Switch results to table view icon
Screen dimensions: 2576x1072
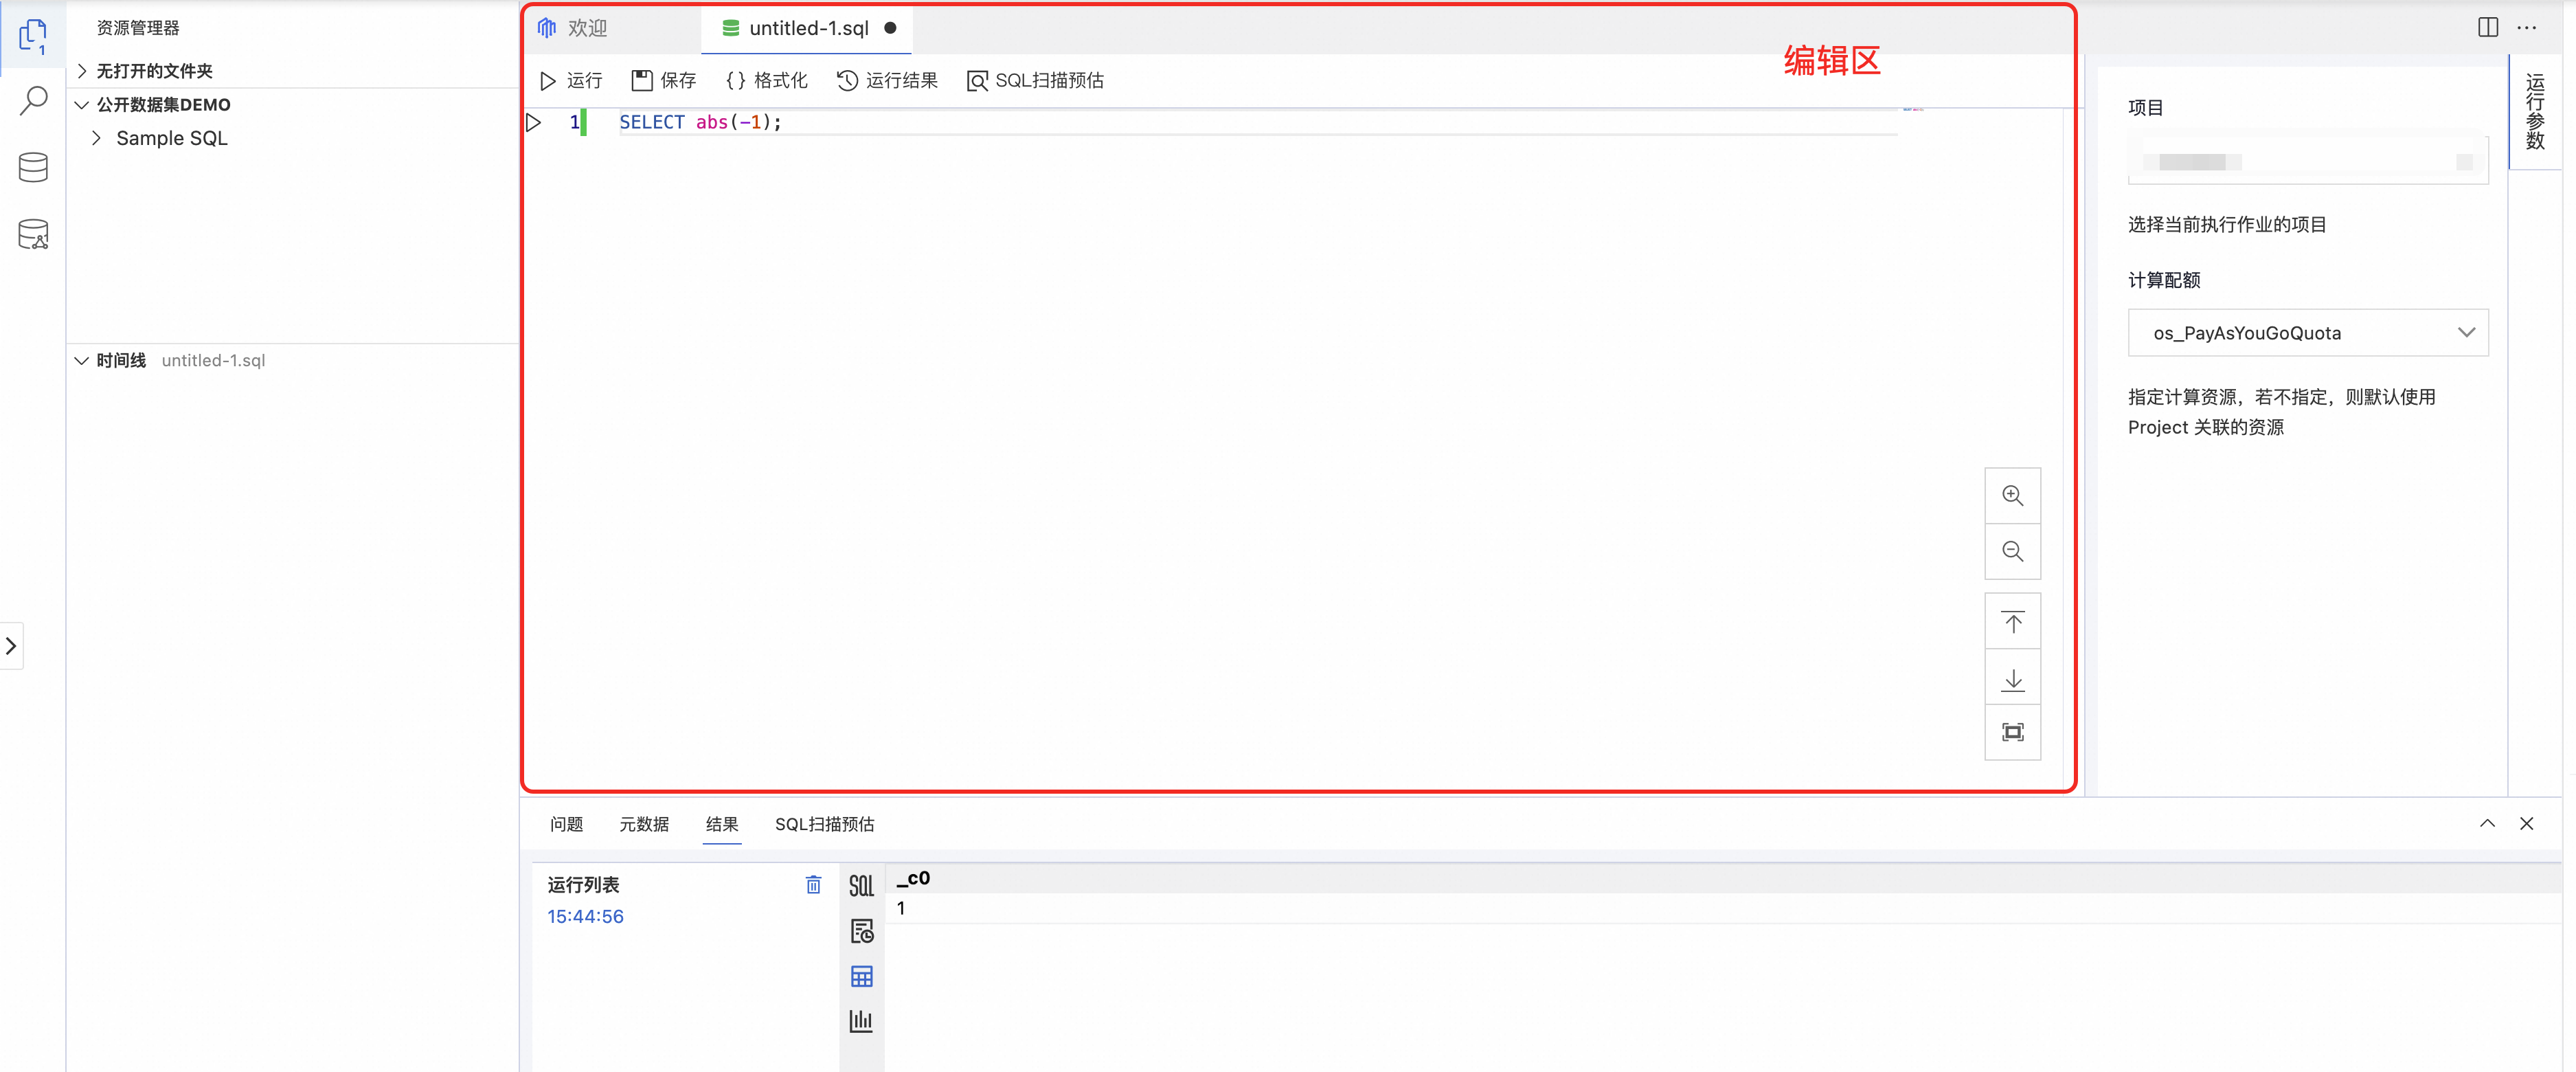[x=861, y=976]
